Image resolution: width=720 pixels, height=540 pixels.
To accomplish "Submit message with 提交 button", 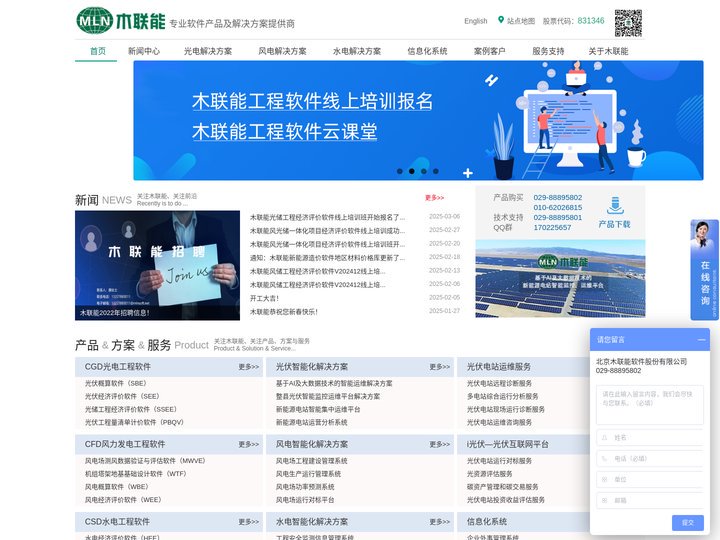I will [x=688, y=523].
